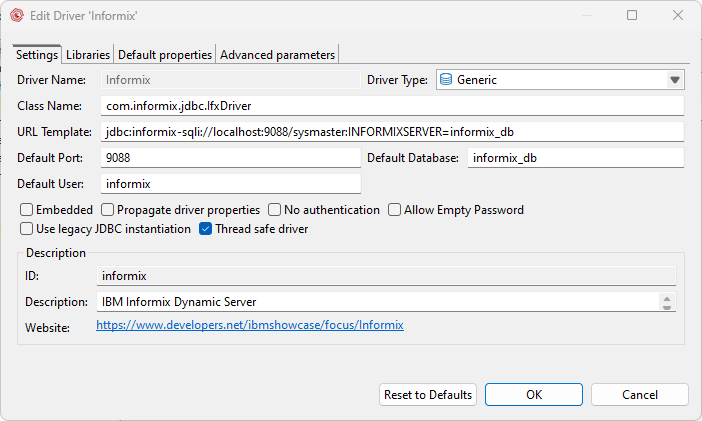Viewport: 702px width, 421px height.
Task: Open the Default properties tab
Action: pos(165,54)
